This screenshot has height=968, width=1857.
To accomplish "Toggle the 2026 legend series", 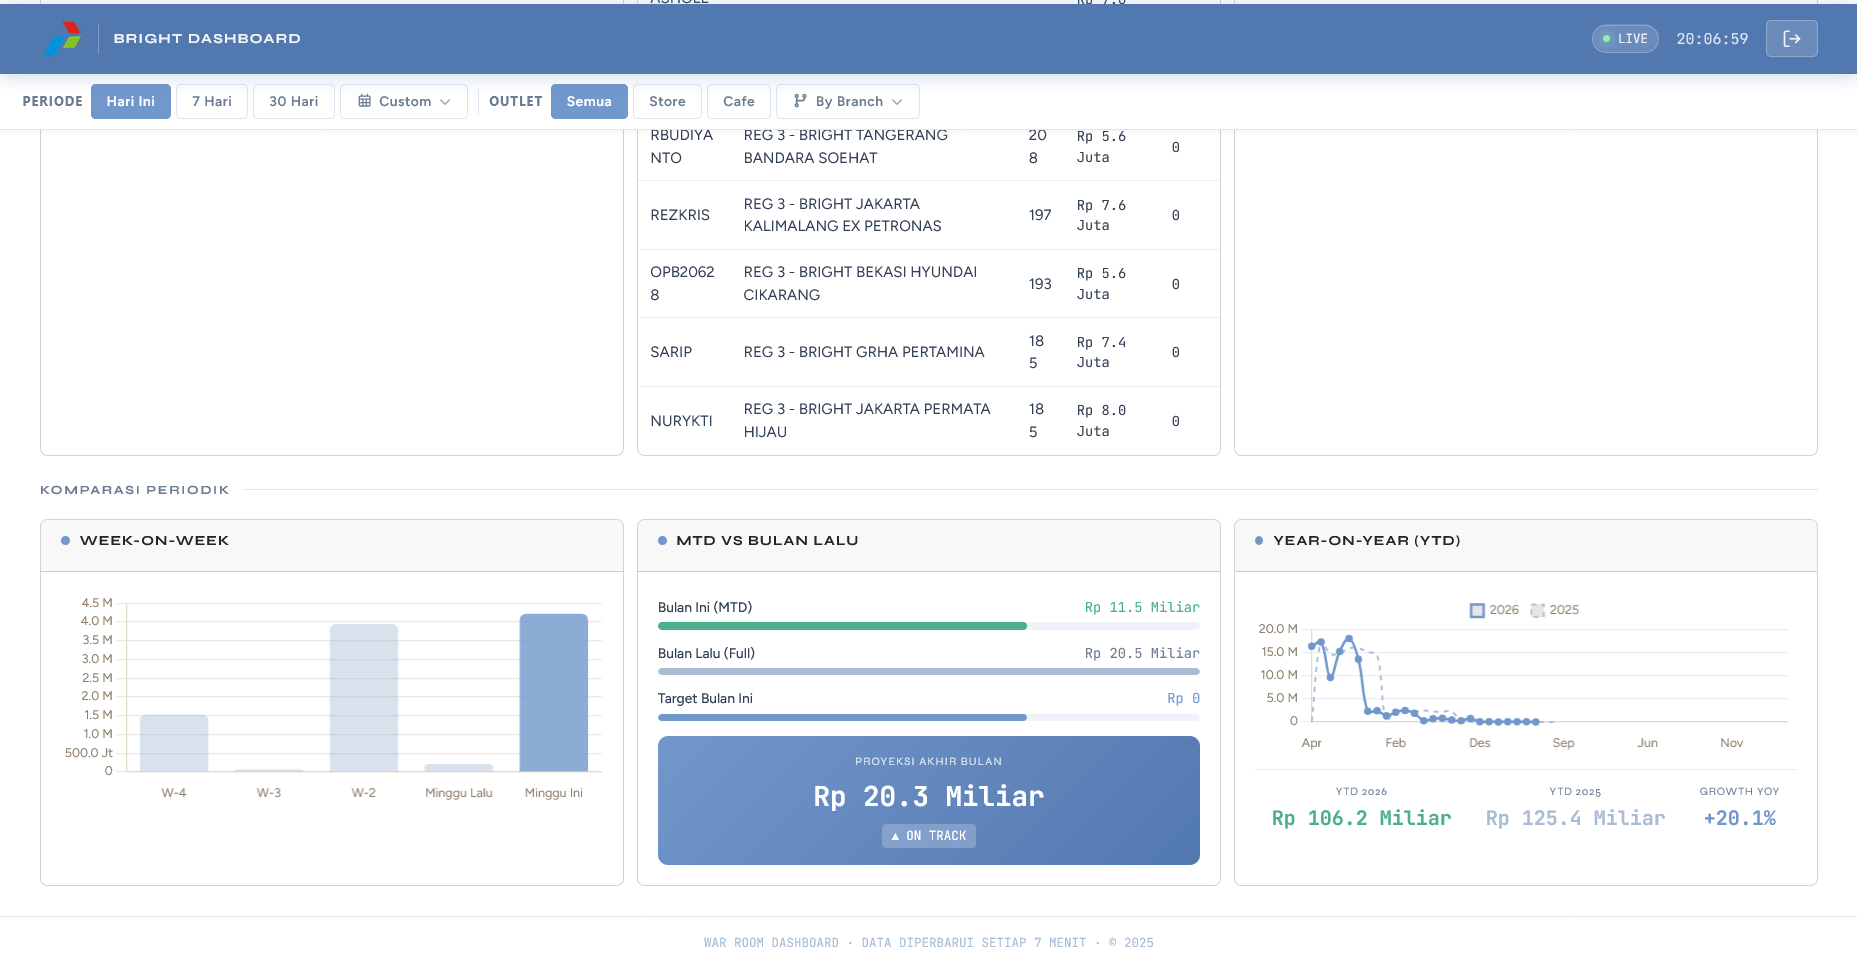I will click(x=1494, y=610).
